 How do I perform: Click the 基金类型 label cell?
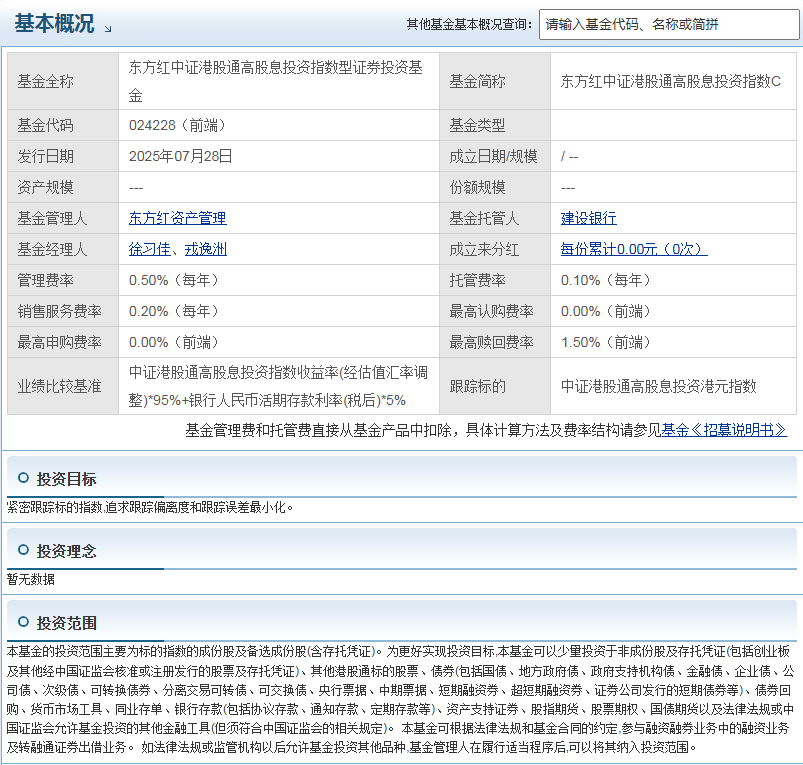495,125
